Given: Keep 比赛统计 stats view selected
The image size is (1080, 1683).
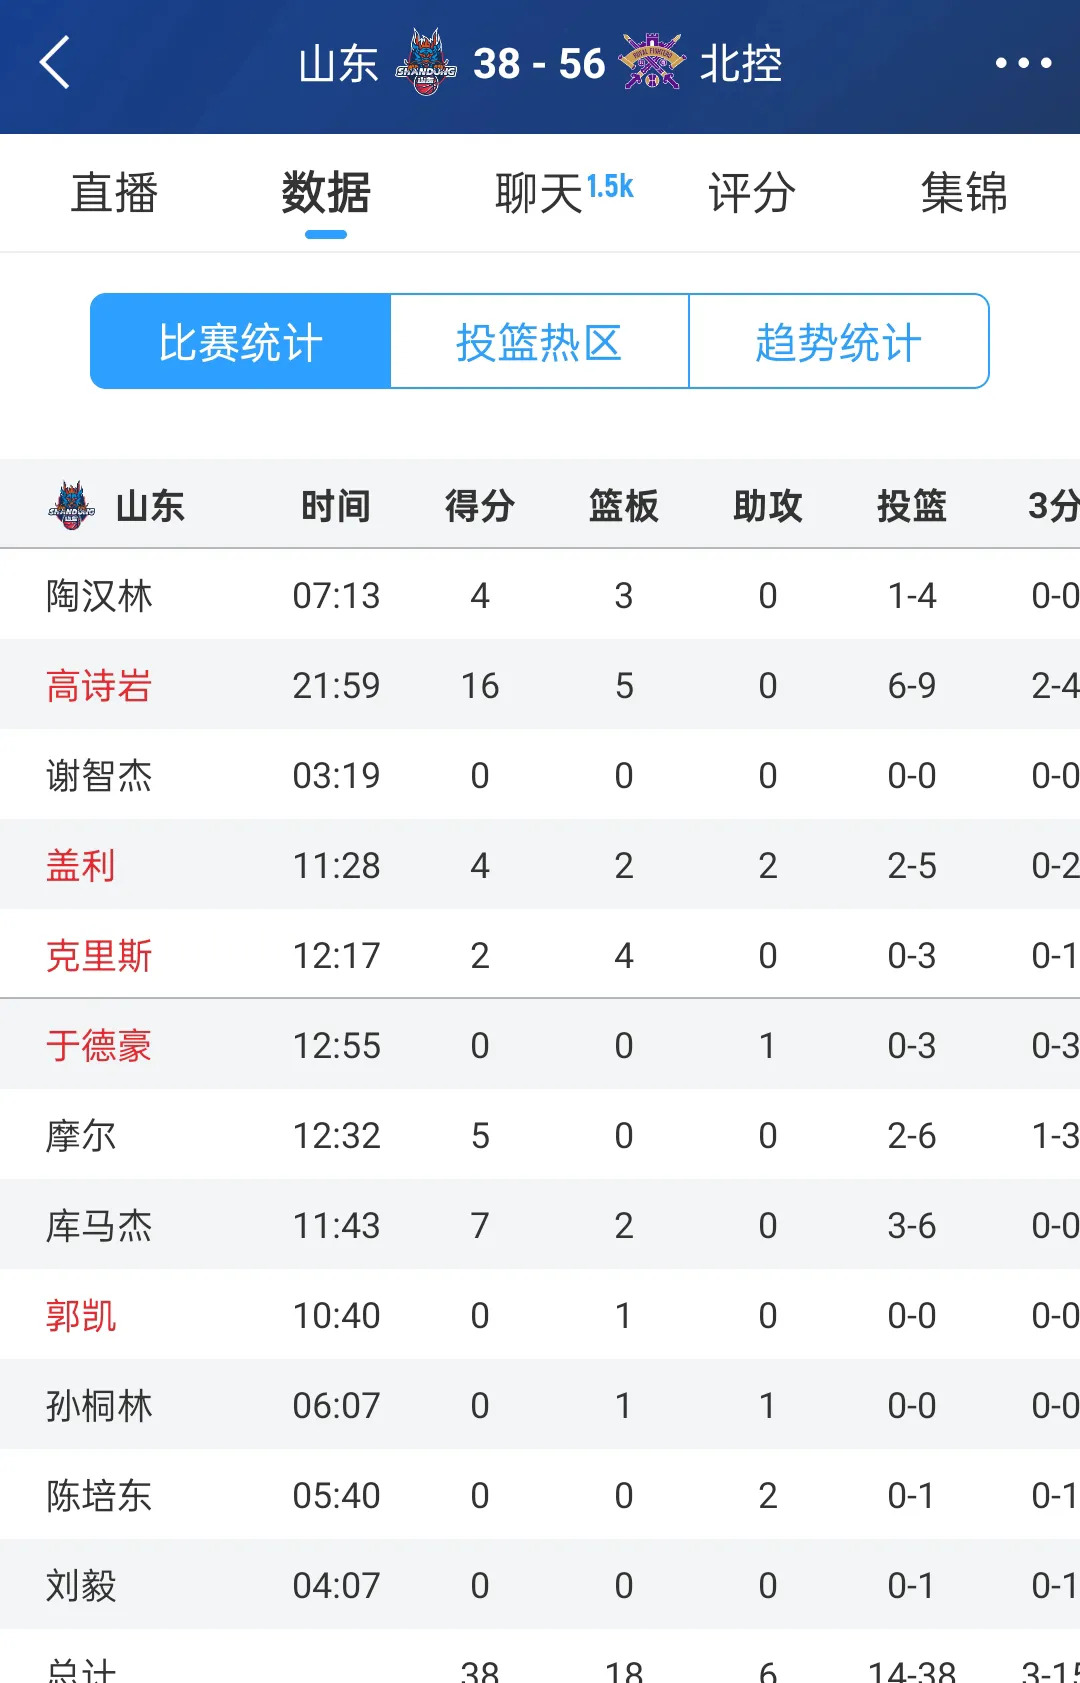Looking at the screenshot, I should 240,341.
